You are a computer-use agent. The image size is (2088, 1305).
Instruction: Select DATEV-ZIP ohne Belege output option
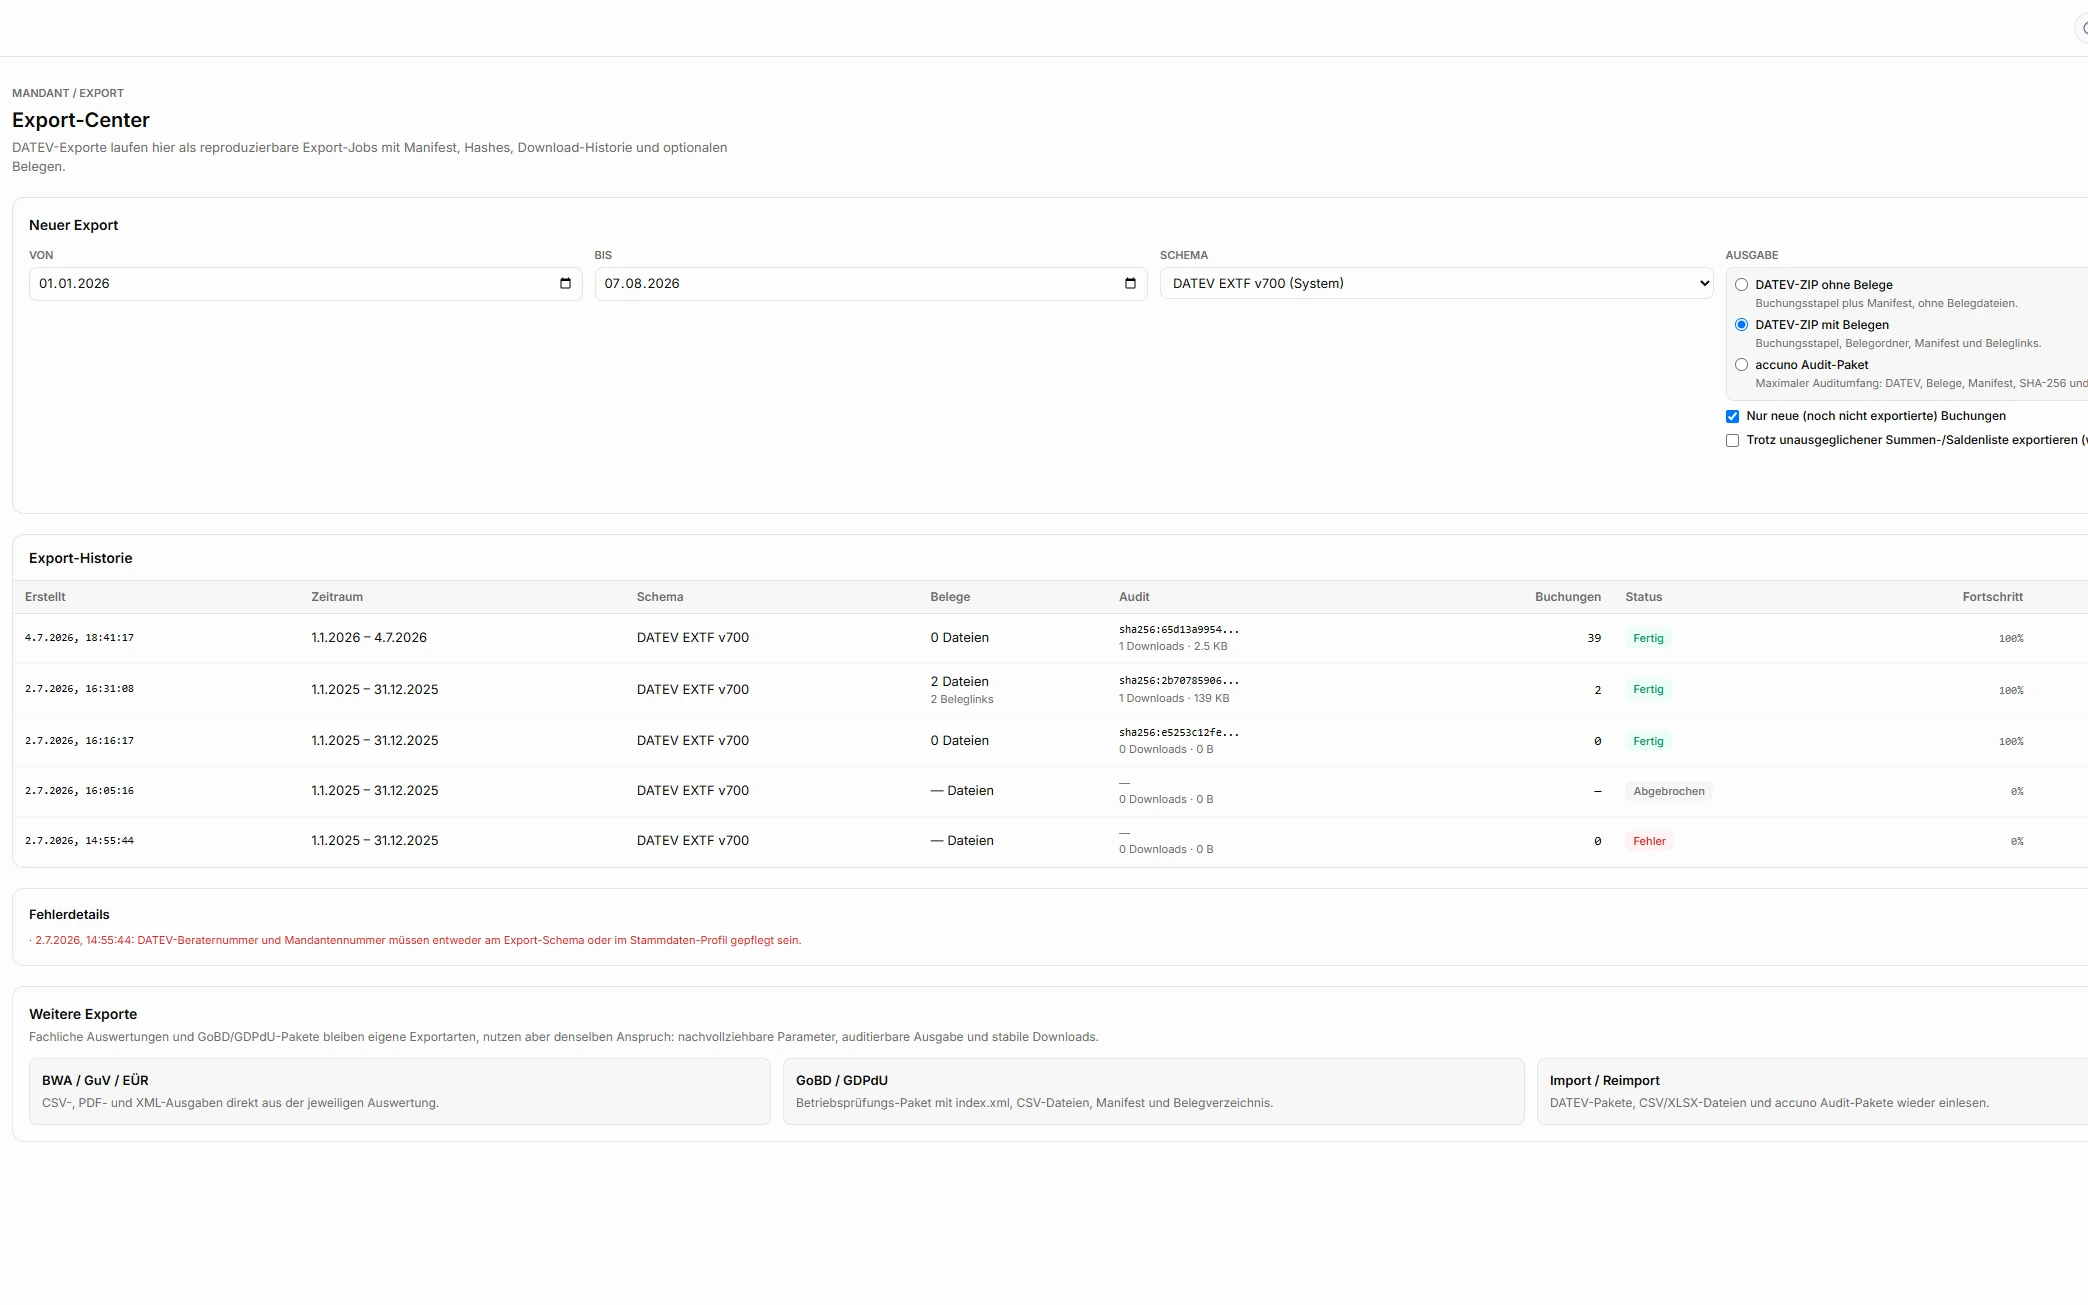(x=1741, y=285)
